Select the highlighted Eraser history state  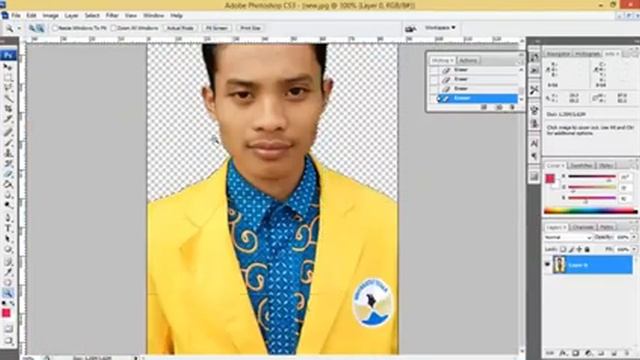[x=477, y=98]
